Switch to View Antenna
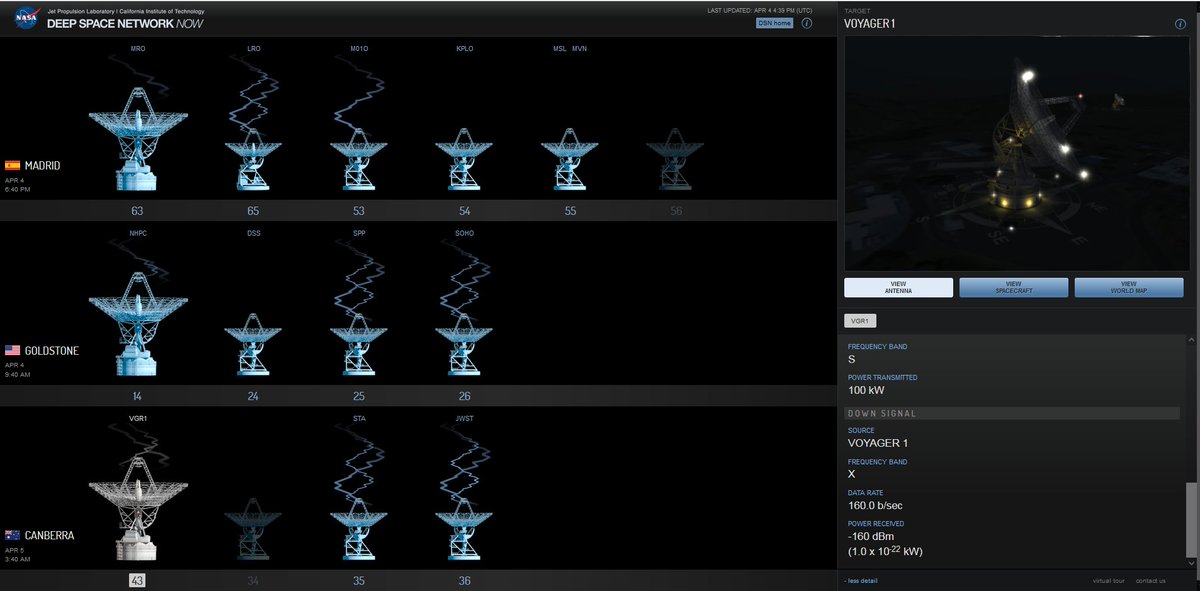 tap(898, 288)
